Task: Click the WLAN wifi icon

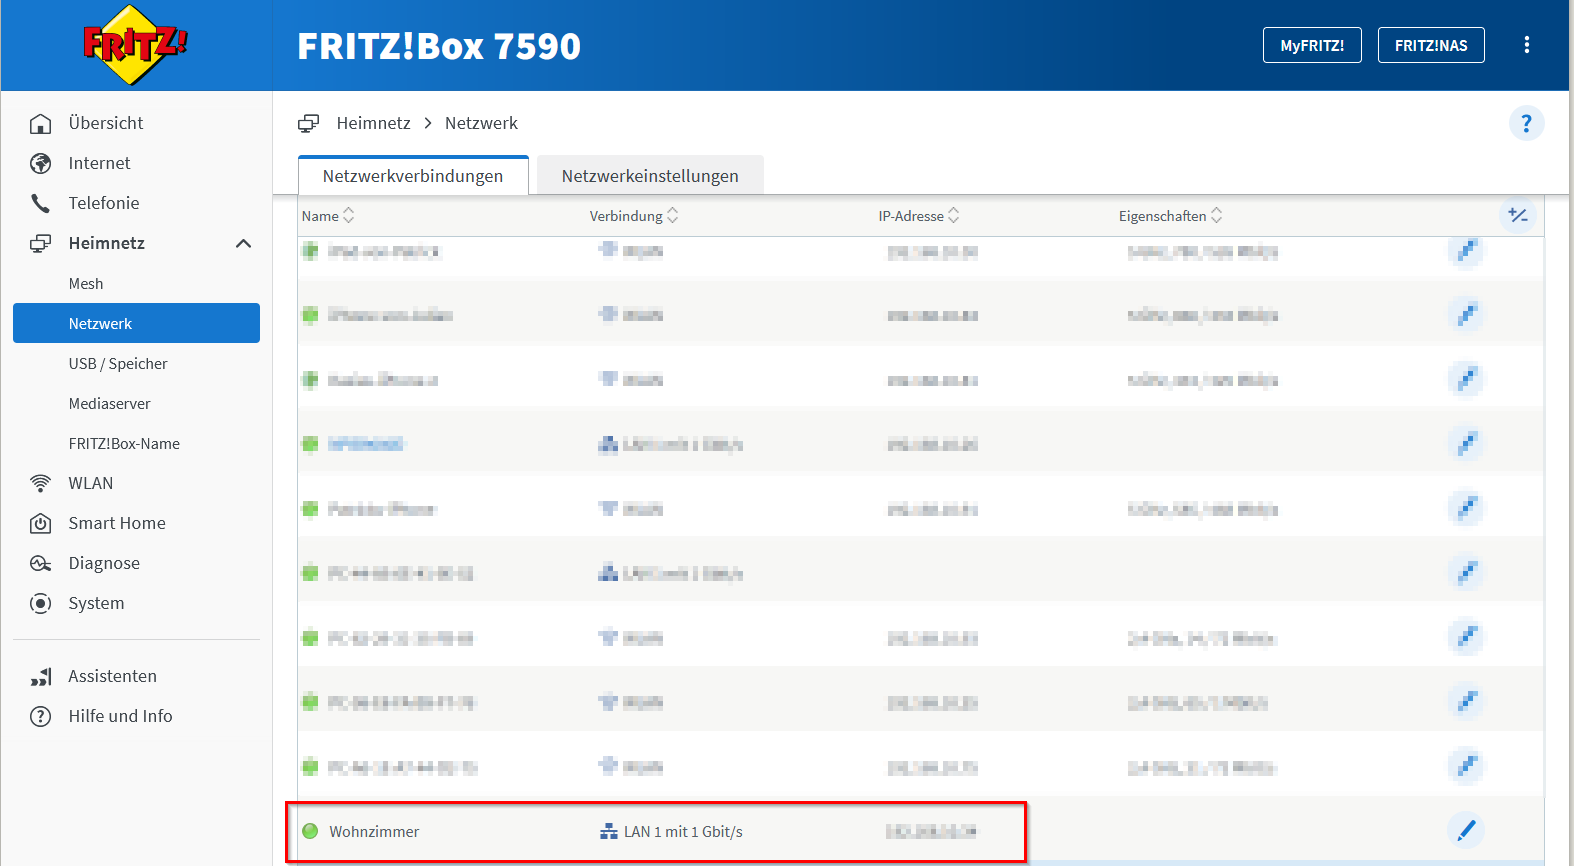Action: [x=40, y=483]
